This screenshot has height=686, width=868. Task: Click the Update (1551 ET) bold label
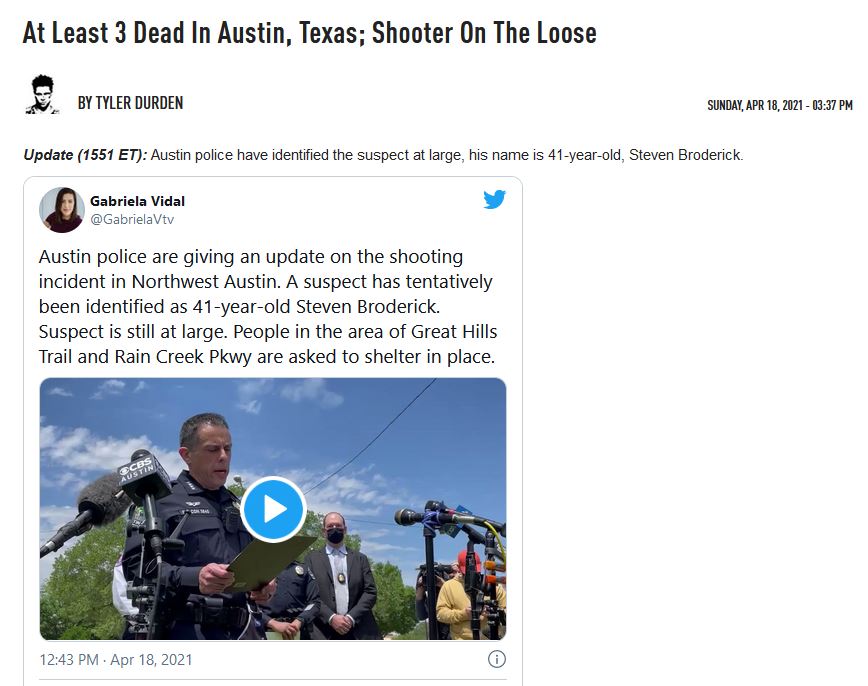click(x=85, y=154)
